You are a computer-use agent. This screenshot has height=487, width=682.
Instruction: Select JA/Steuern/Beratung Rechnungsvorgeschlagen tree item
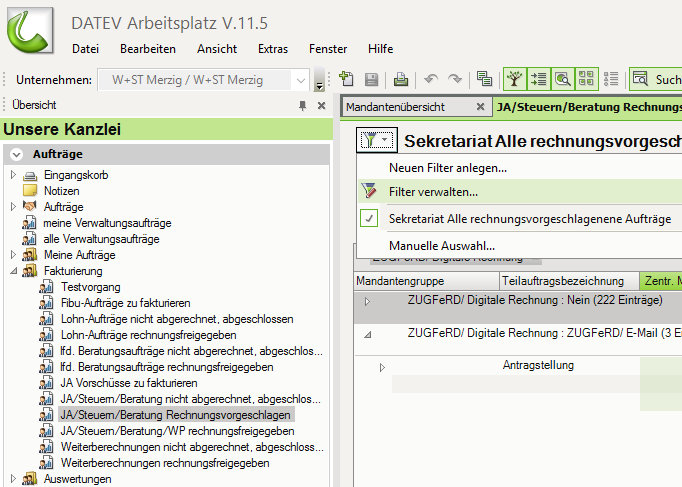176,415
